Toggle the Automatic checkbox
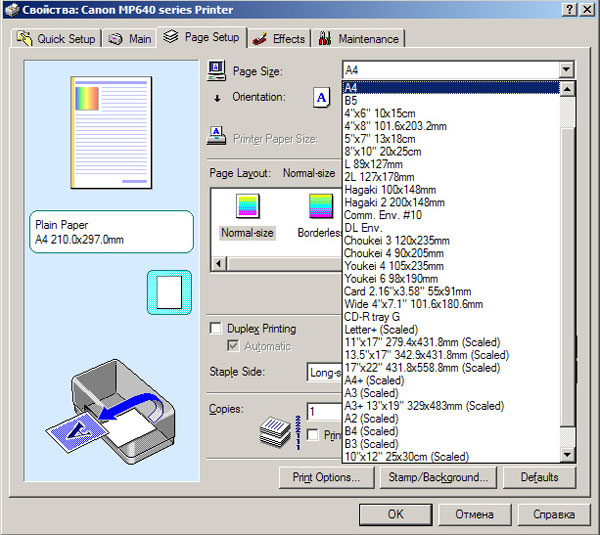 coord(233,346)
